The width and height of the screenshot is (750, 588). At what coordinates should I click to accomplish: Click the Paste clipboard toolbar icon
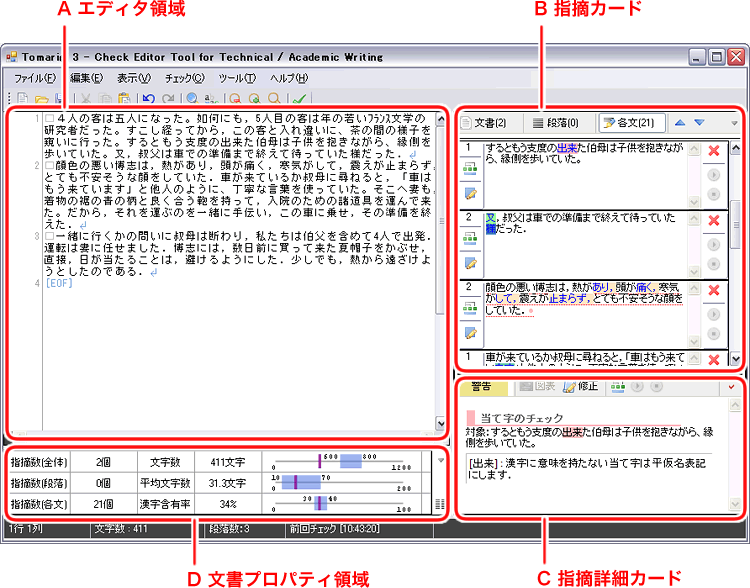[124, 99]
